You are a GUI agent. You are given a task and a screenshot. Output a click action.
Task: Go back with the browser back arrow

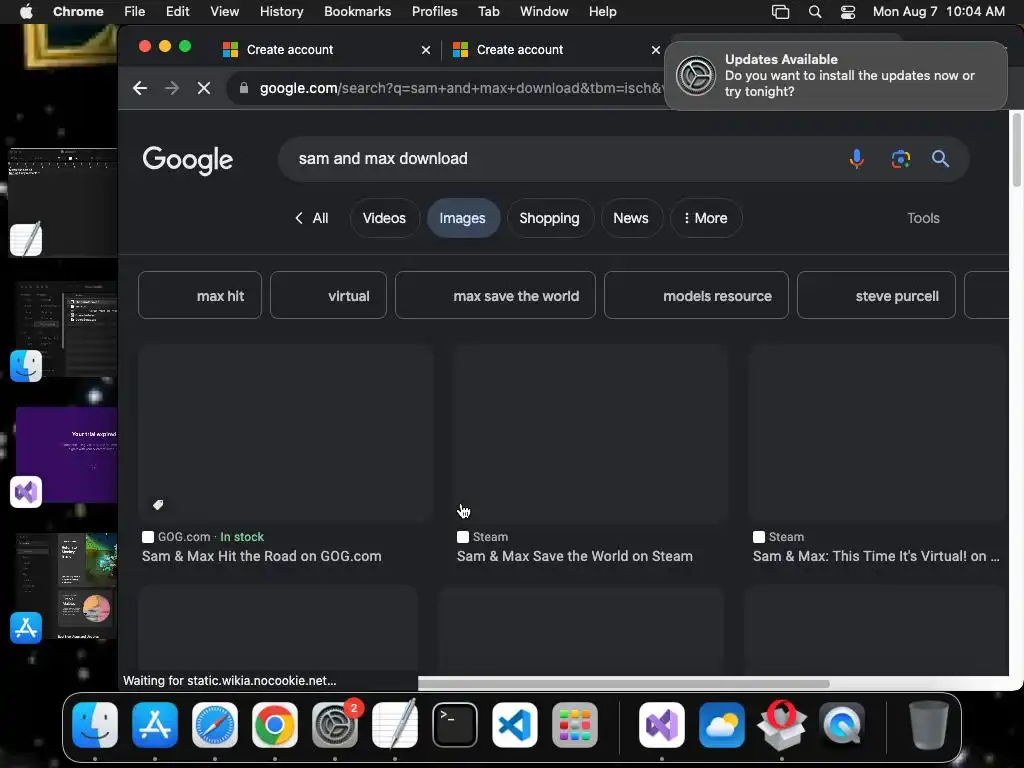(140, 88)
